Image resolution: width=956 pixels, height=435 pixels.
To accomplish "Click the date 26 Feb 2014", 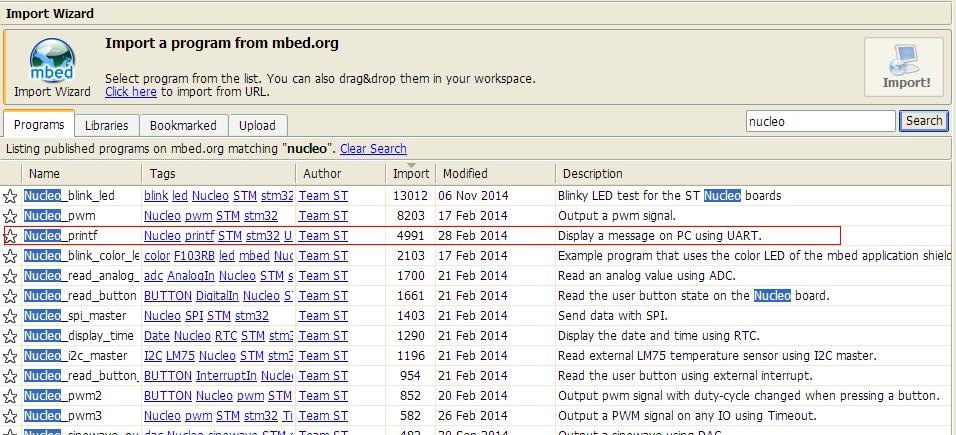I will [x=475, y=415].
